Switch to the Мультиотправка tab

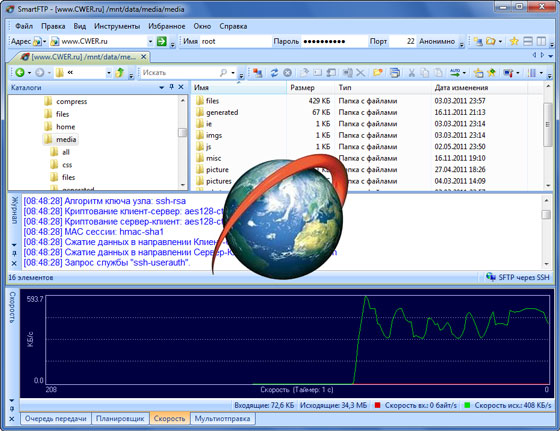point(222,419)
